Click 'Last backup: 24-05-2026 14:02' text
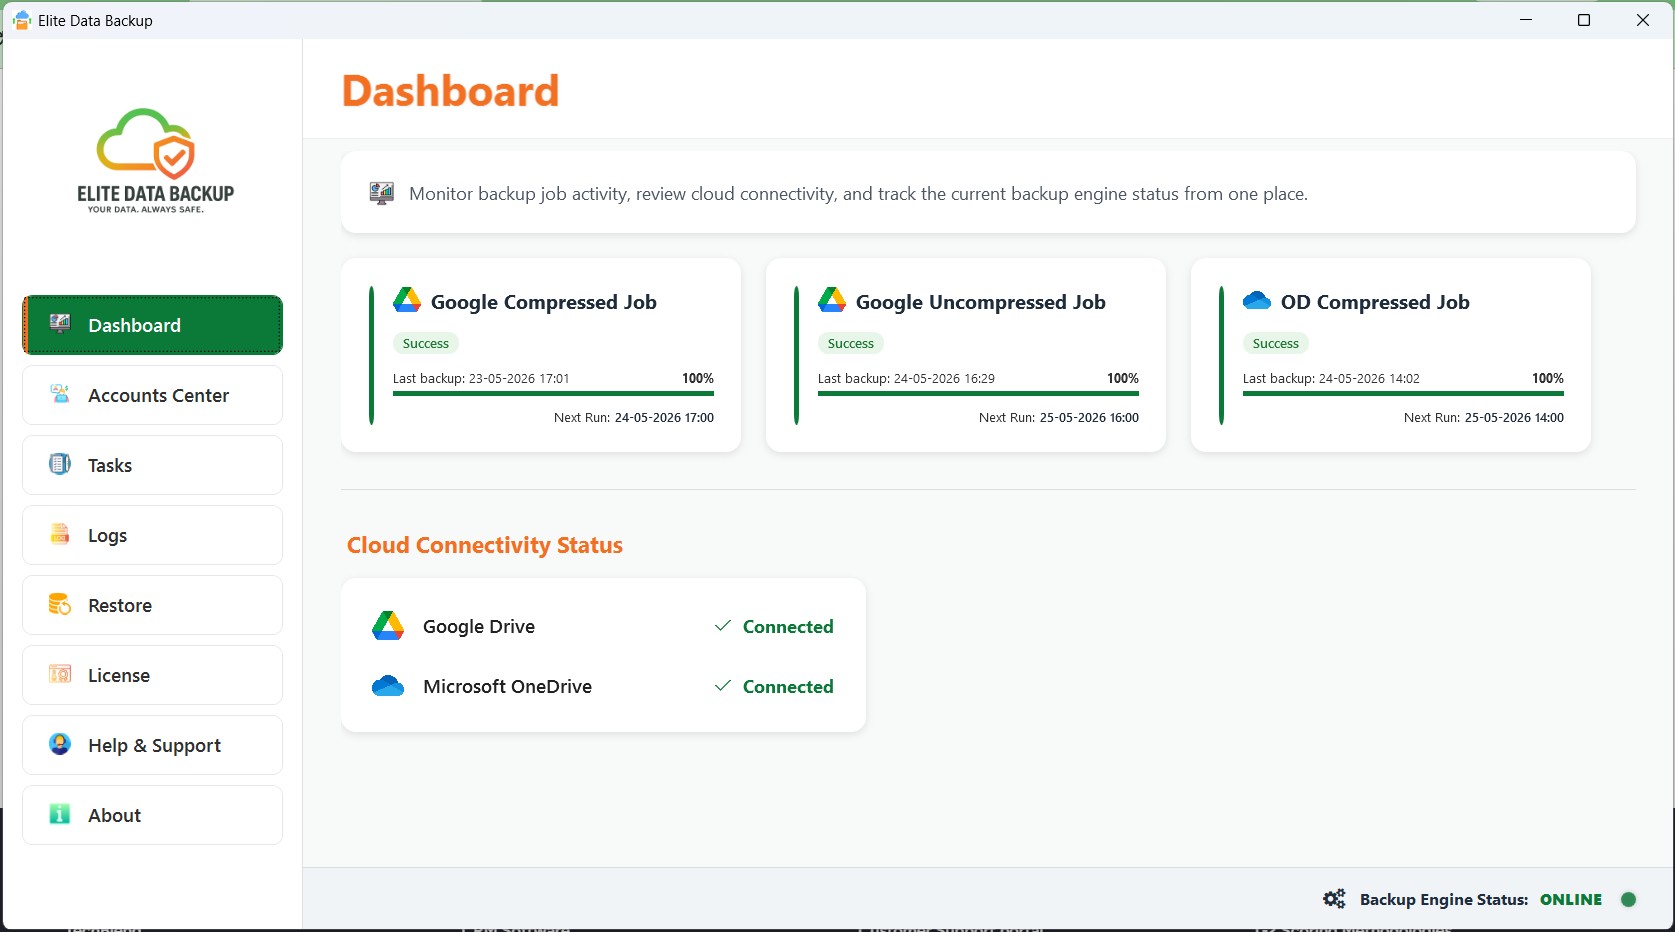The image size is (1675, 932). click(x=1331, y=378)
